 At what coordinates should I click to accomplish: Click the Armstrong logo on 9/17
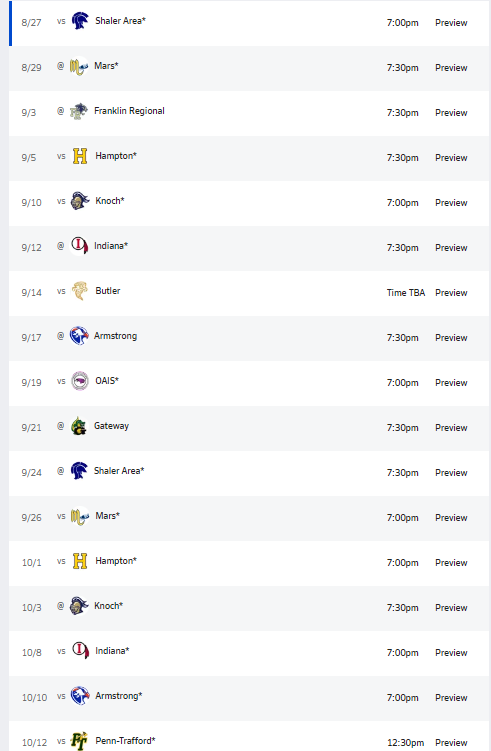click(x=79, y=336)
